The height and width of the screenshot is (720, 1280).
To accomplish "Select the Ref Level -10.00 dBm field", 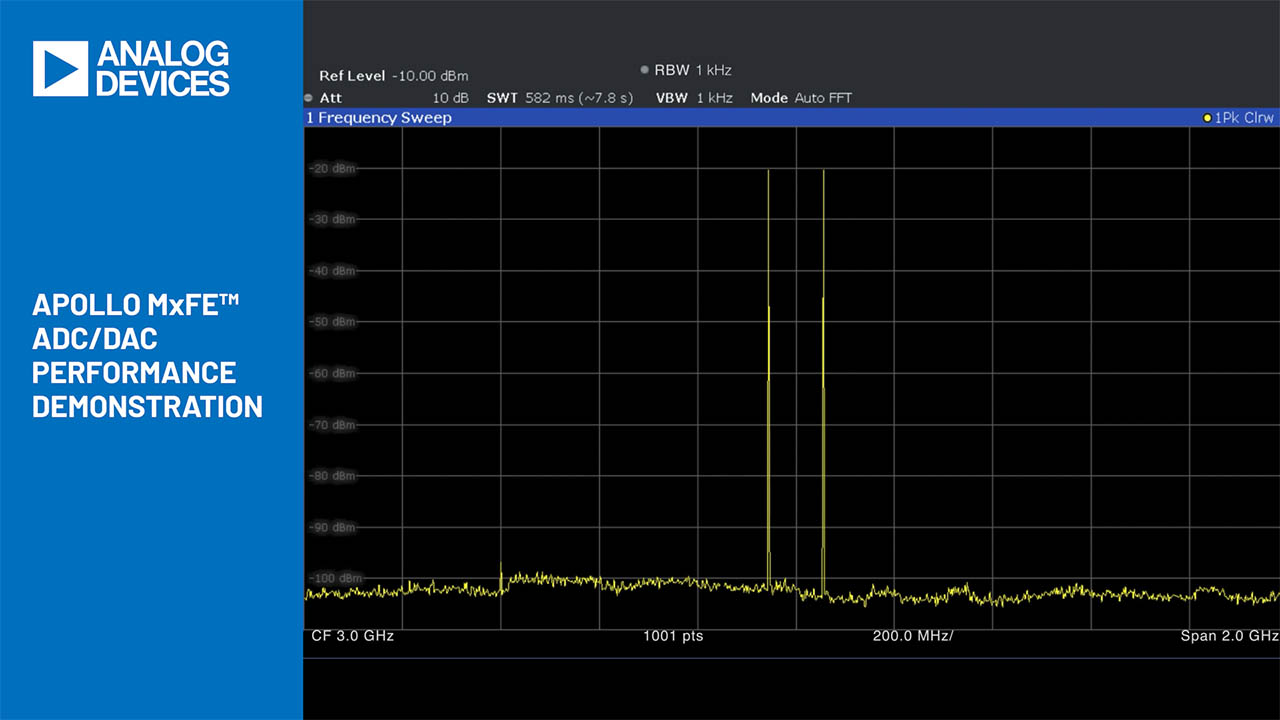I will 393,76.
